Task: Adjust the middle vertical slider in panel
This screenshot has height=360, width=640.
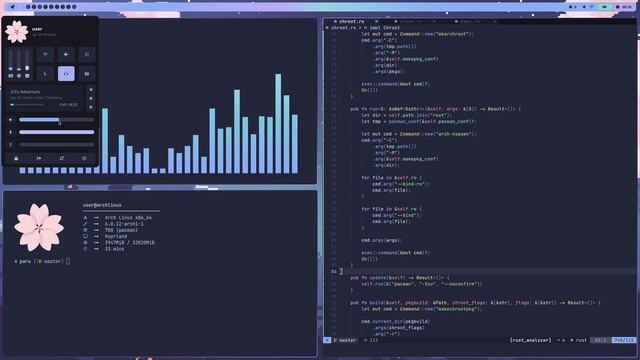Action: [19, 60]
